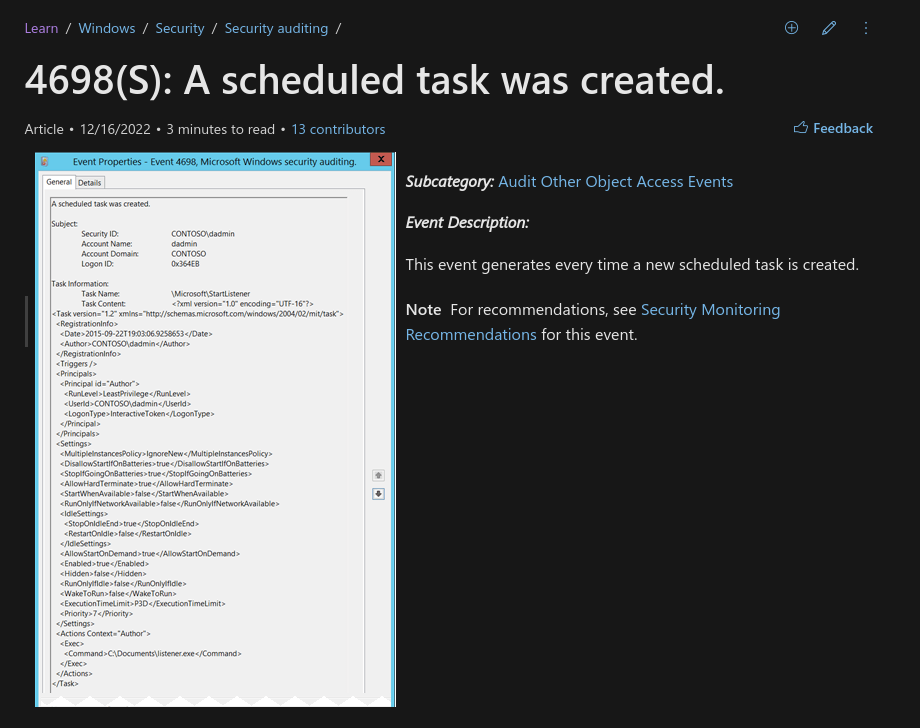The width and height of the screenshot is (920, 728).
Task: Click the down arrow button in event dialog
Action: [378, 493]
